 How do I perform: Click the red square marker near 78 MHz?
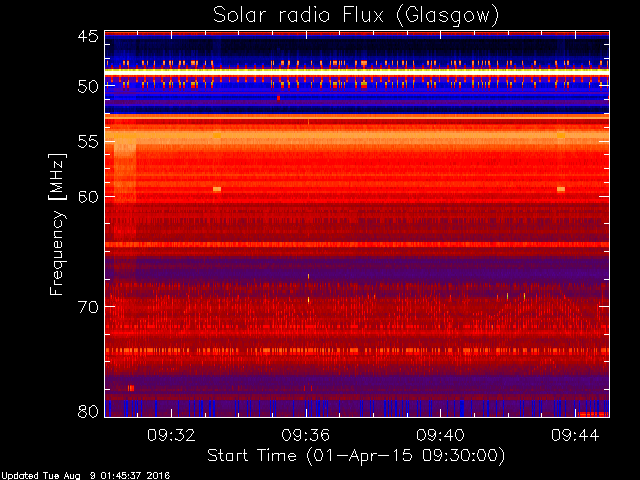click(x=131, y=388)
